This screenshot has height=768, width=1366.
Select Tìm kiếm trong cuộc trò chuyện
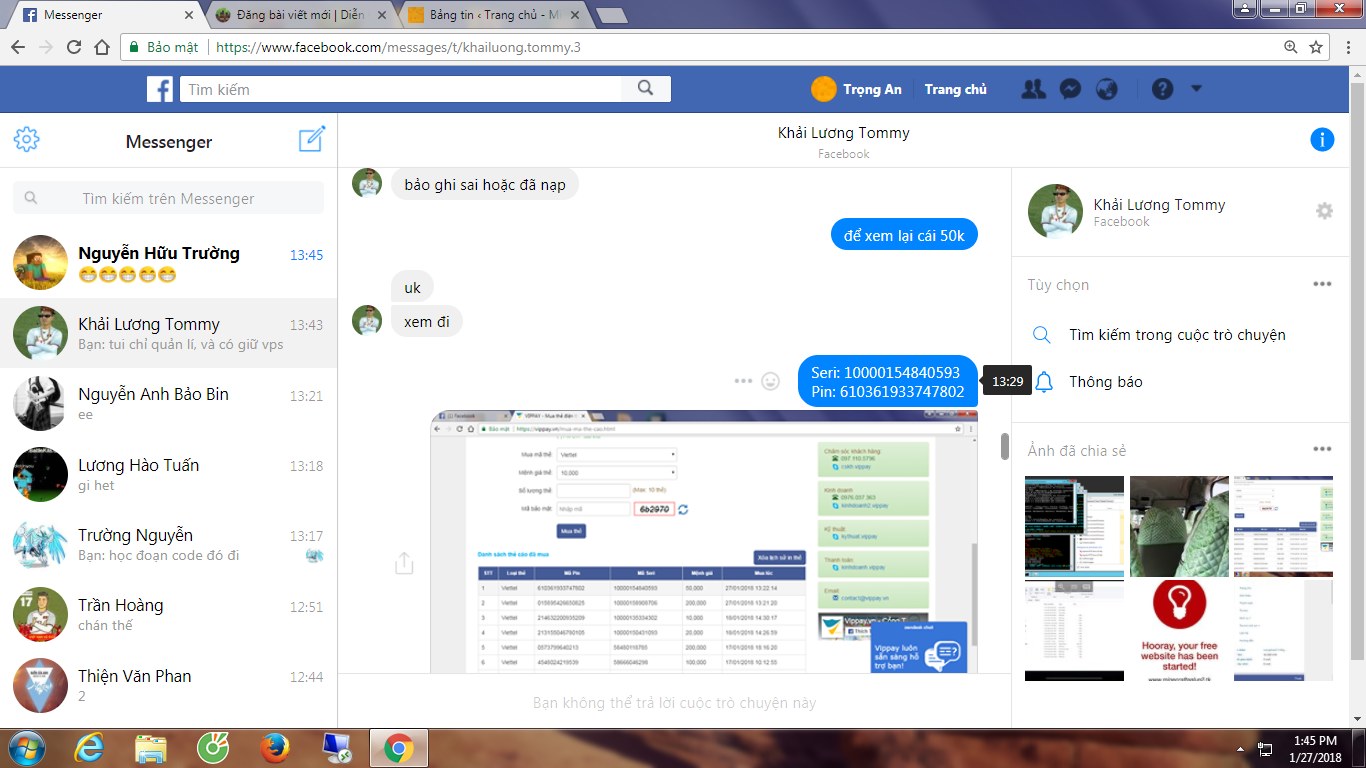tap(1177, 335)
